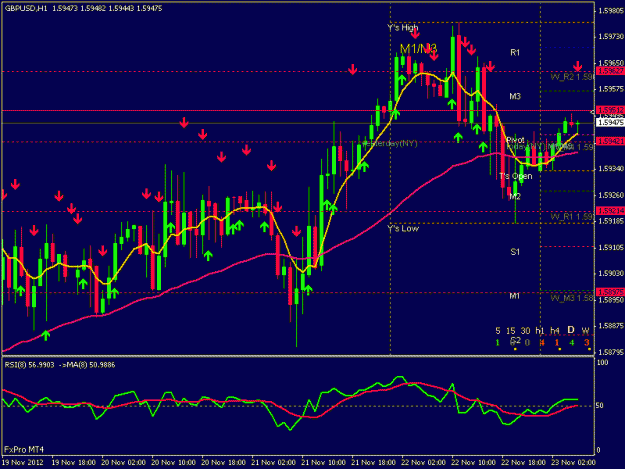Click the W_R1 weekly level label
The image size is (625, 469).
click(x=572, y=217)
